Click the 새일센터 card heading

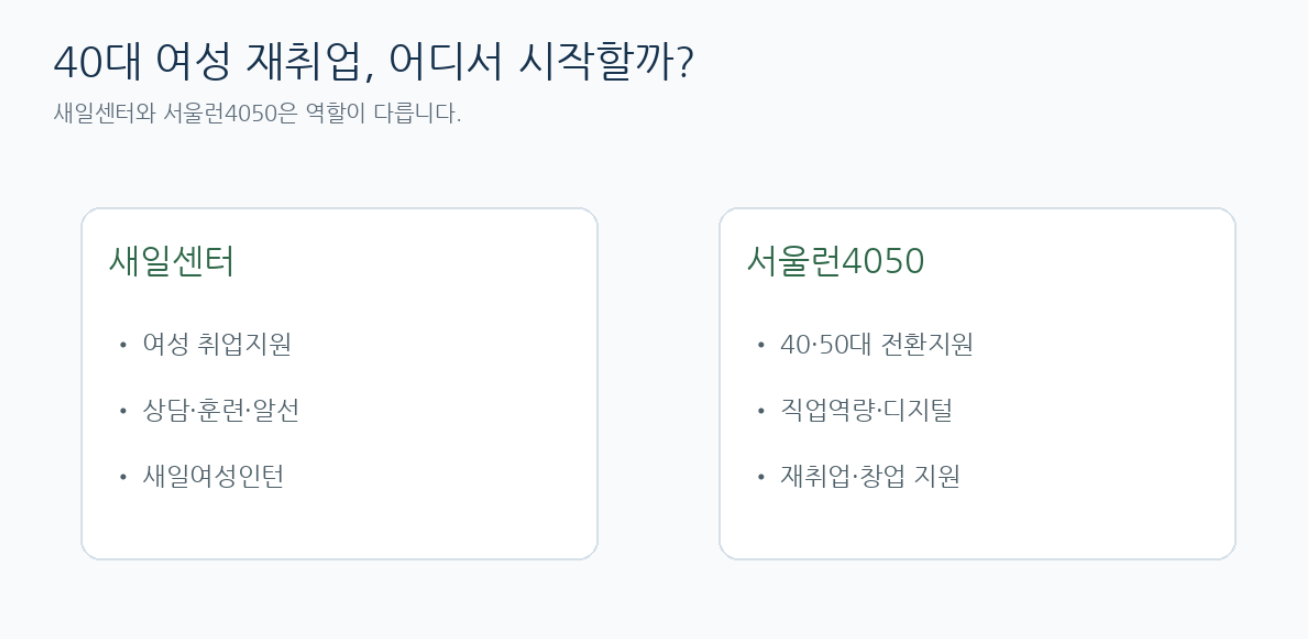[x=171, y=261]
